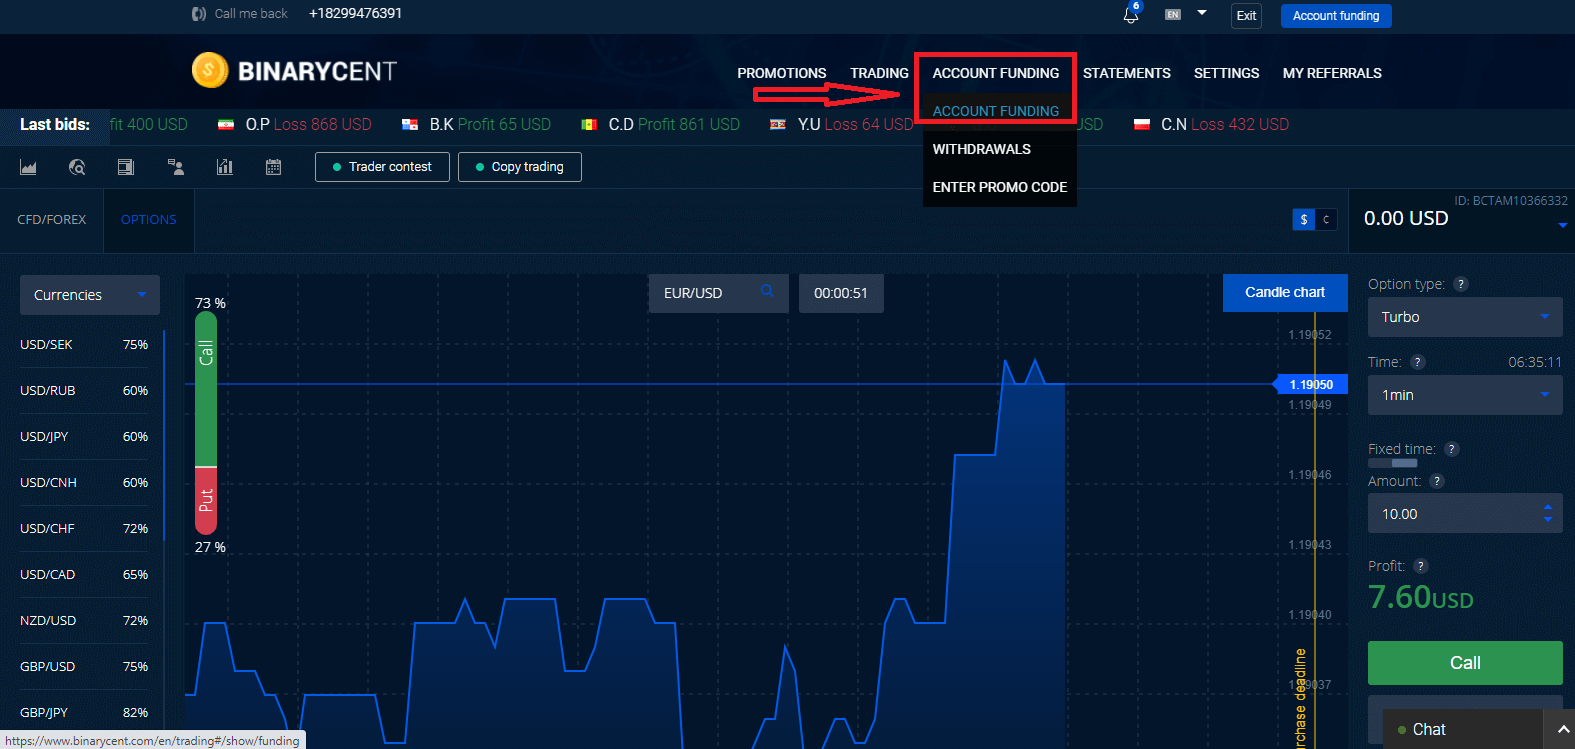1575x749 pixels.
Task: Select USD/CHF currency pair
Action: (x=84, y=529)
